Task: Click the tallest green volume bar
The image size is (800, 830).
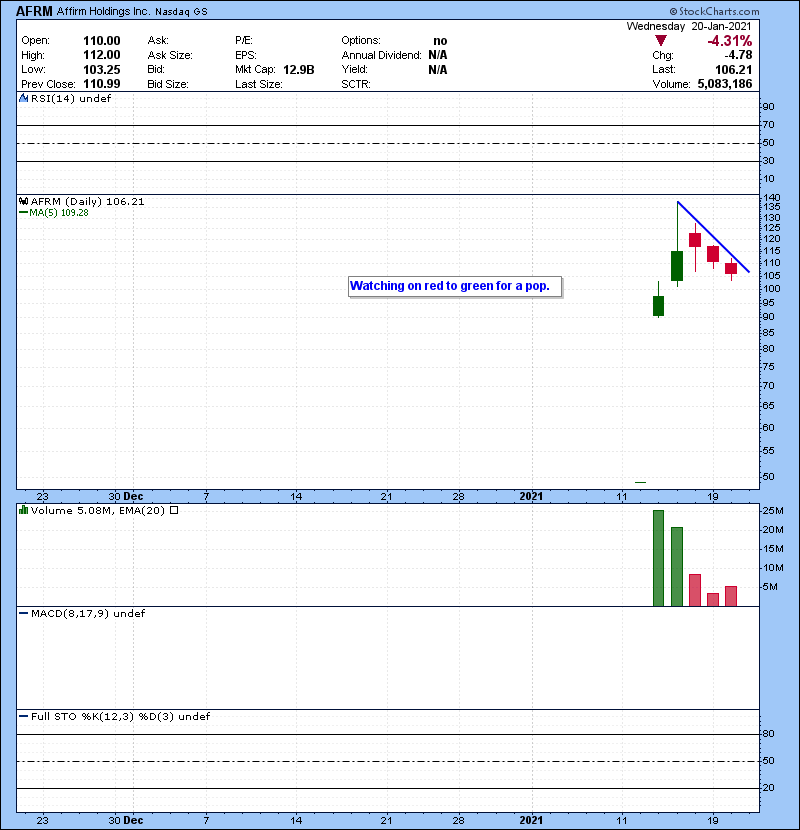Action: 658,558
